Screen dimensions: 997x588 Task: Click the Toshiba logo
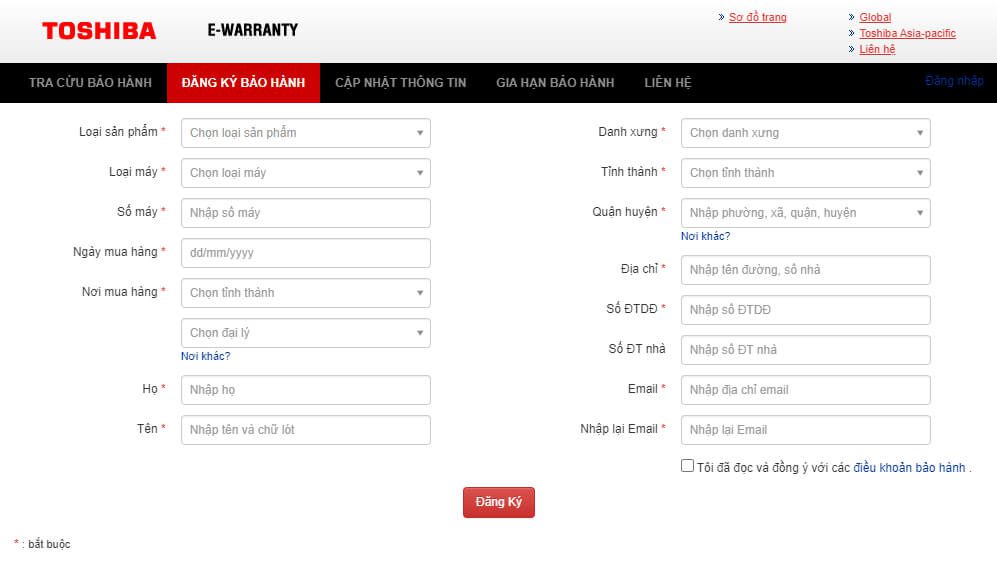tap(99, 31)
